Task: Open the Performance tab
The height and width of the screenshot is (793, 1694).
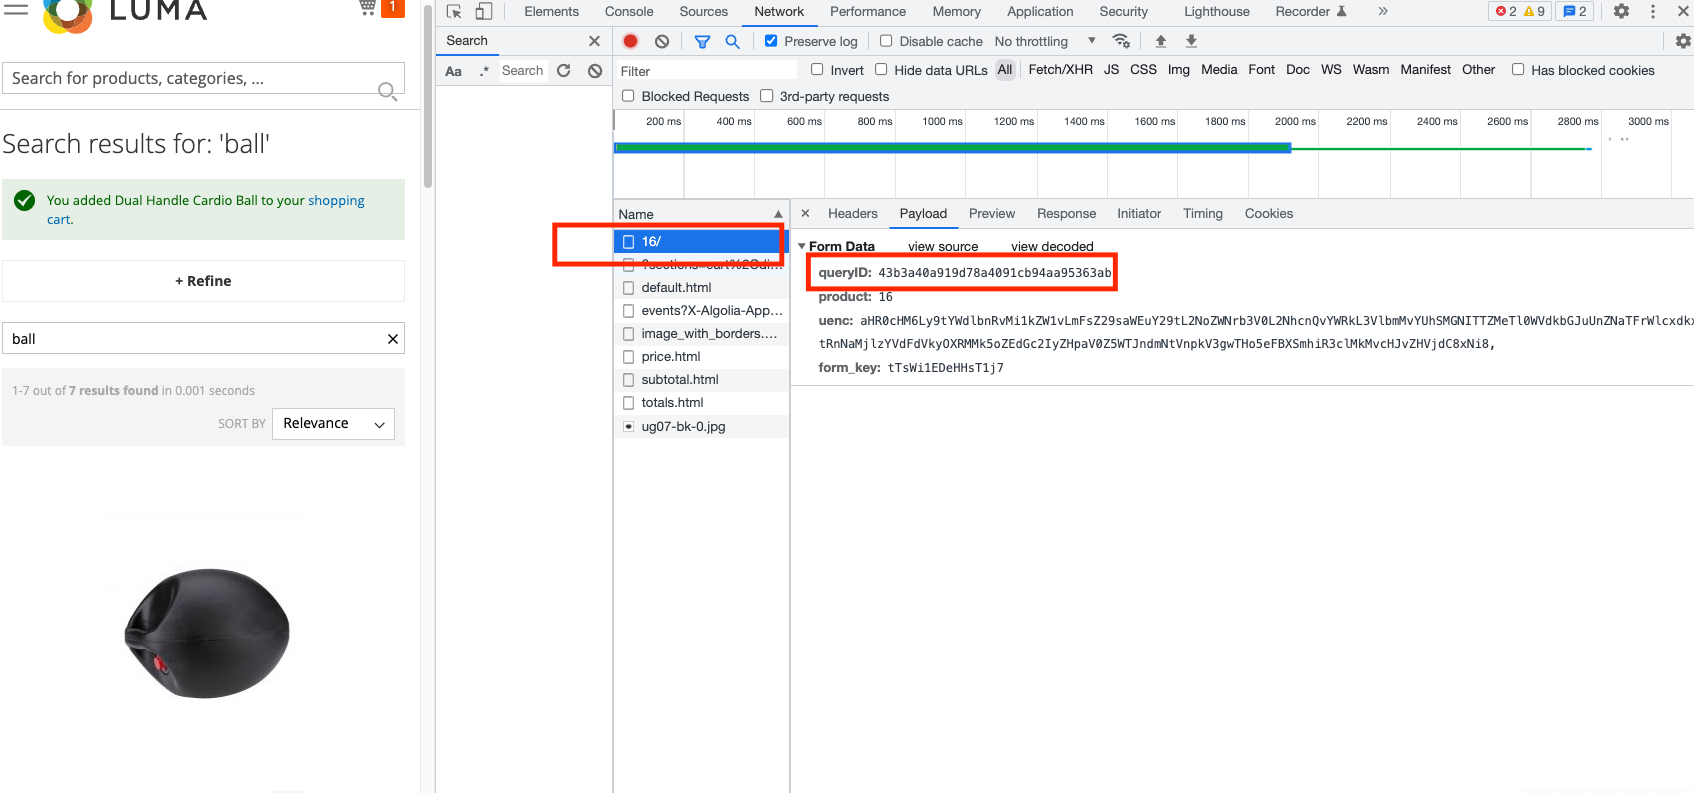Action: (868, 11)
